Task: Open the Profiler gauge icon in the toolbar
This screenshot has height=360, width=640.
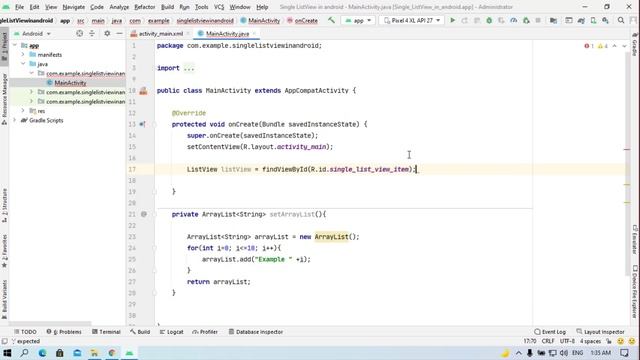Action: point(513,20)
